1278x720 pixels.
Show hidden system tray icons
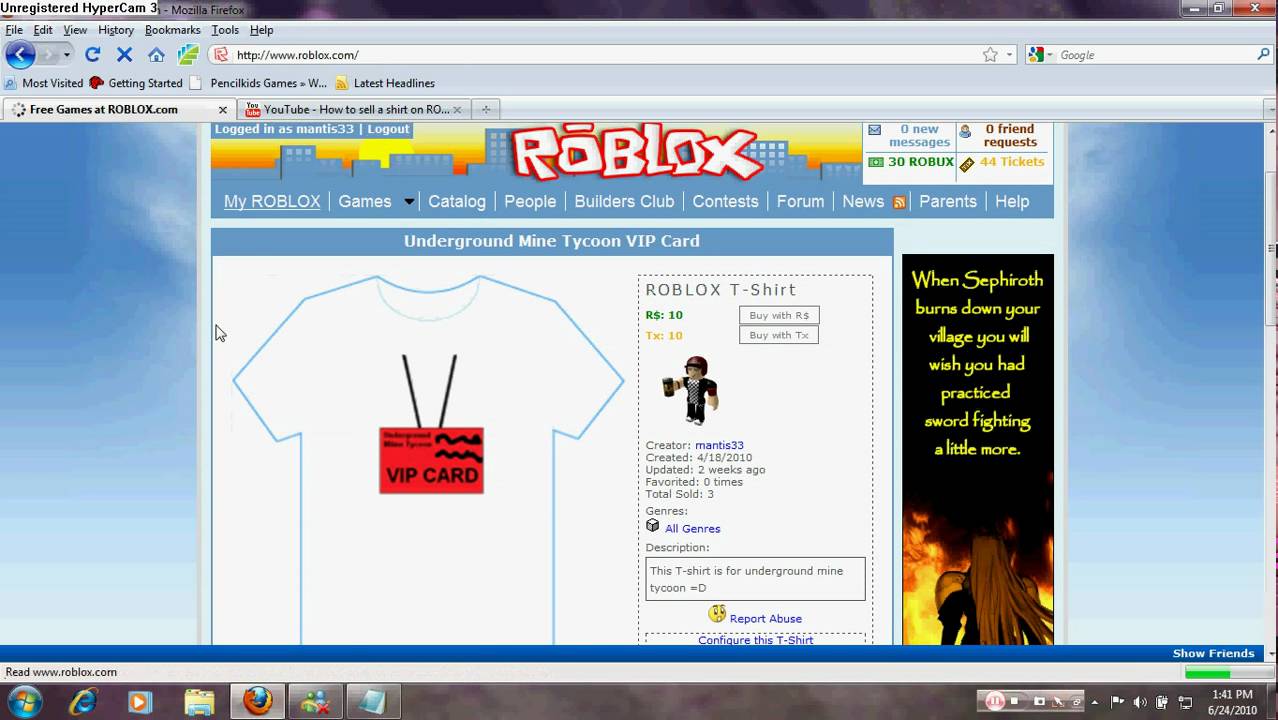[x=1094, y=702]
